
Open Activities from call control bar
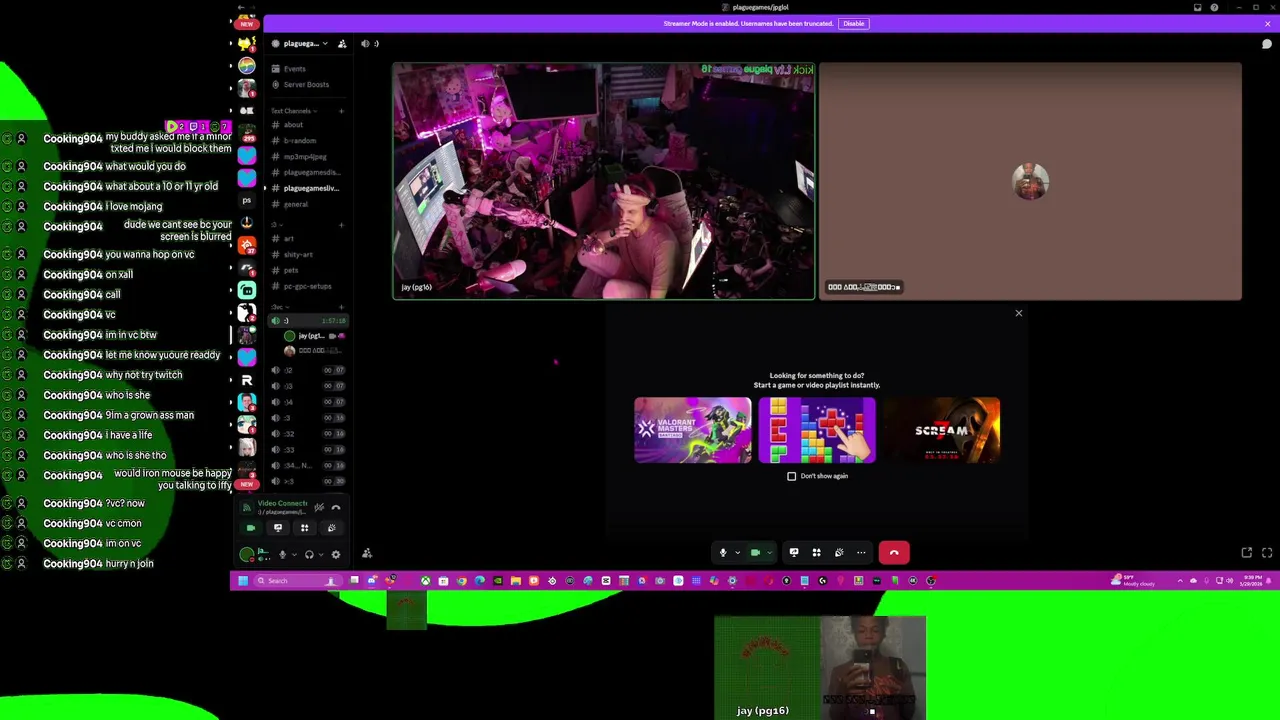pyautogui.click(x=816, y=552)
